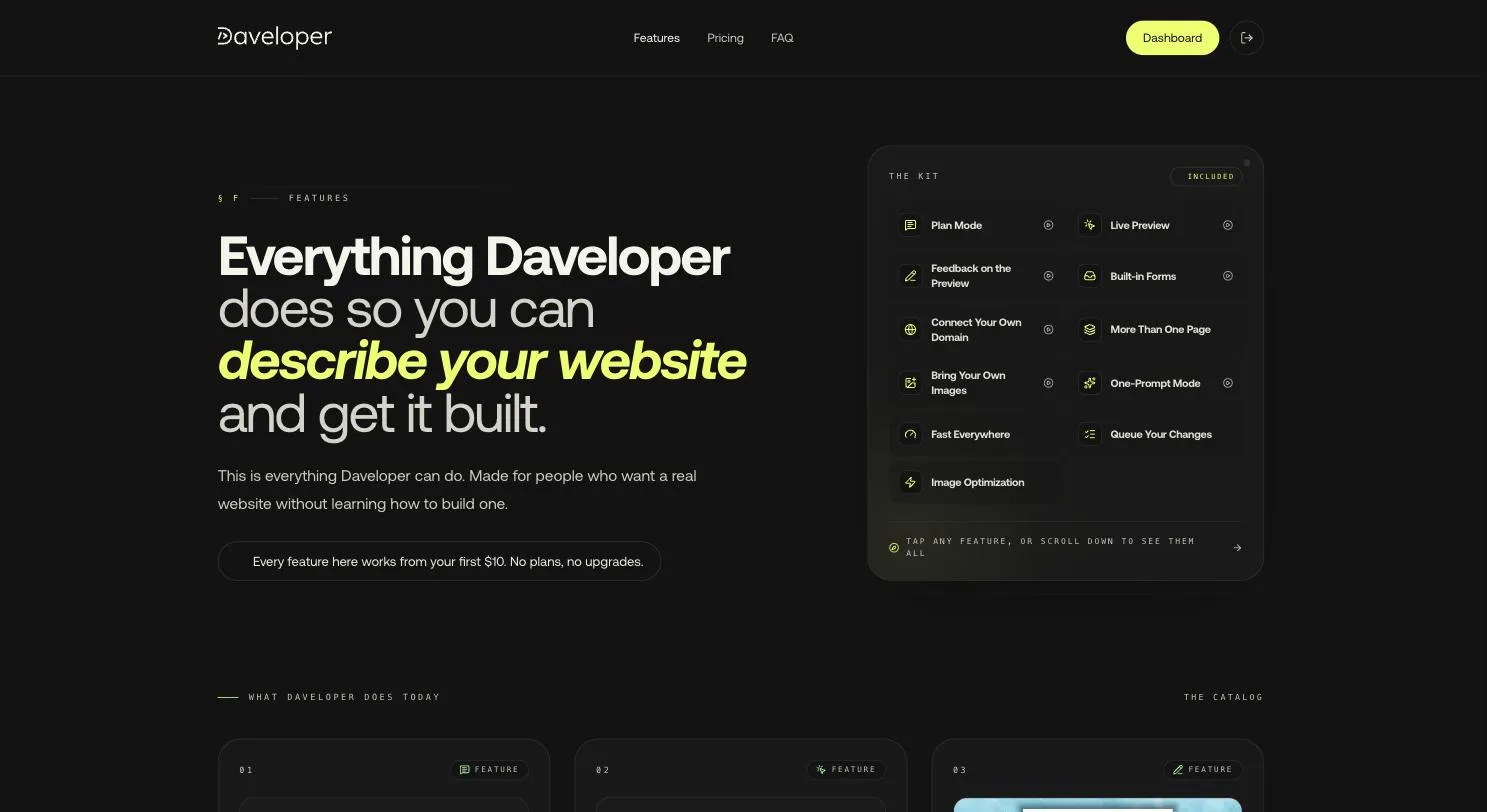Click the lightning bolt icon for Image Optimization
The width and height of the screenshot is (1487, 812).
tap(910, 482)
